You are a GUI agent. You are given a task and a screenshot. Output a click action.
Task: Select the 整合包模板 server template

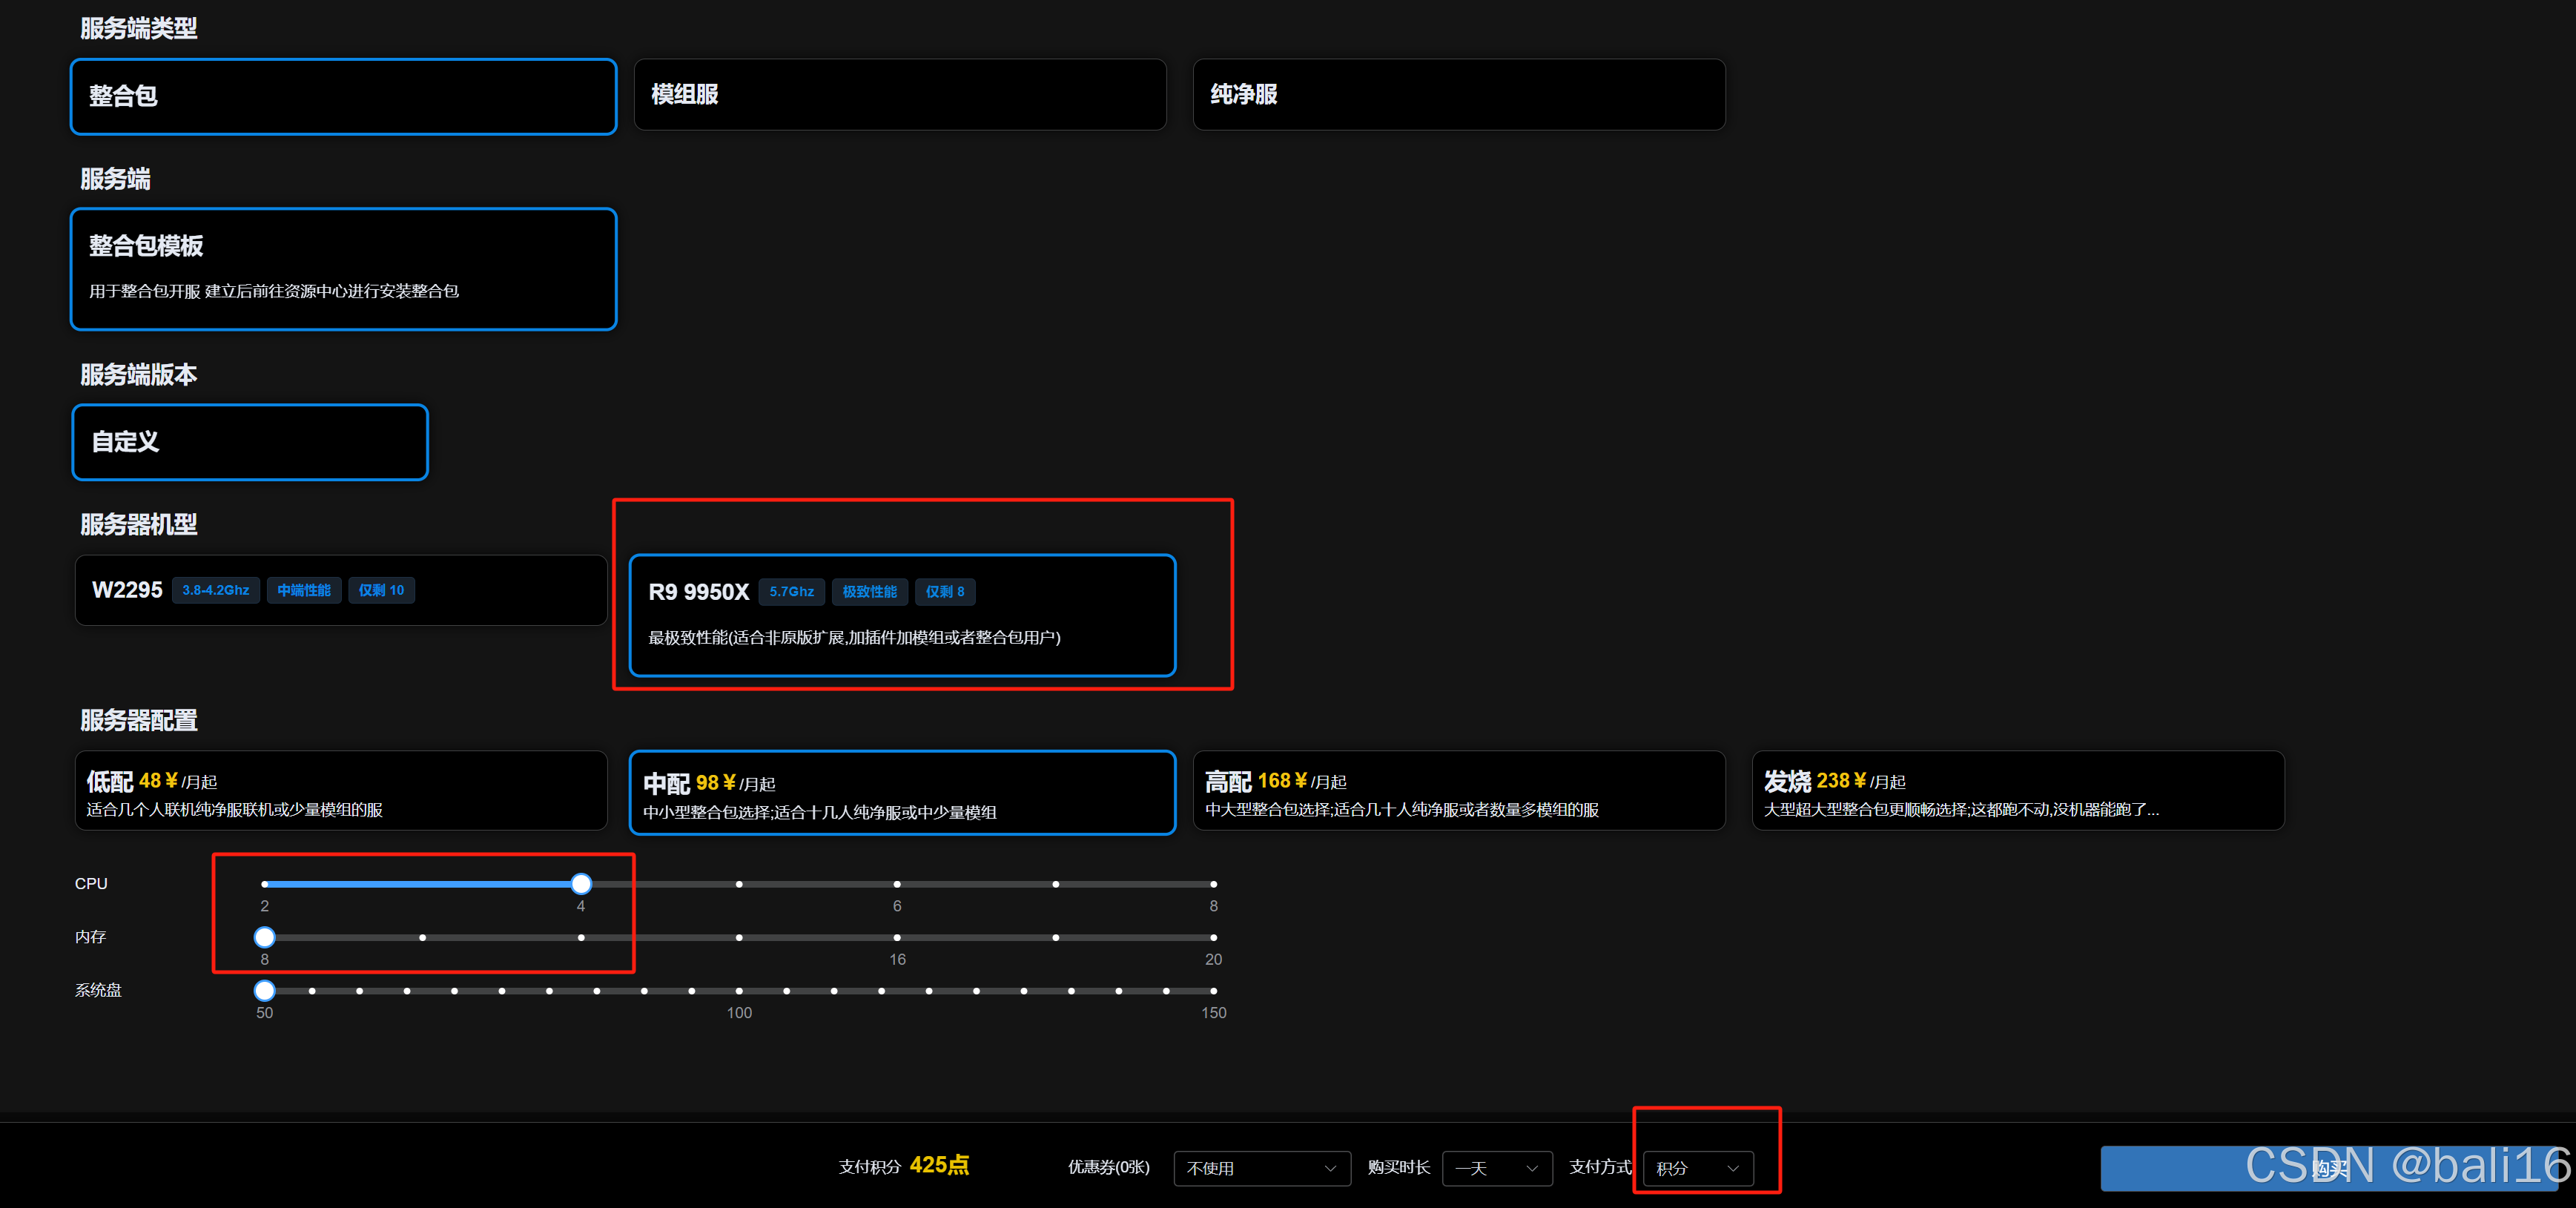coord(342,268)
